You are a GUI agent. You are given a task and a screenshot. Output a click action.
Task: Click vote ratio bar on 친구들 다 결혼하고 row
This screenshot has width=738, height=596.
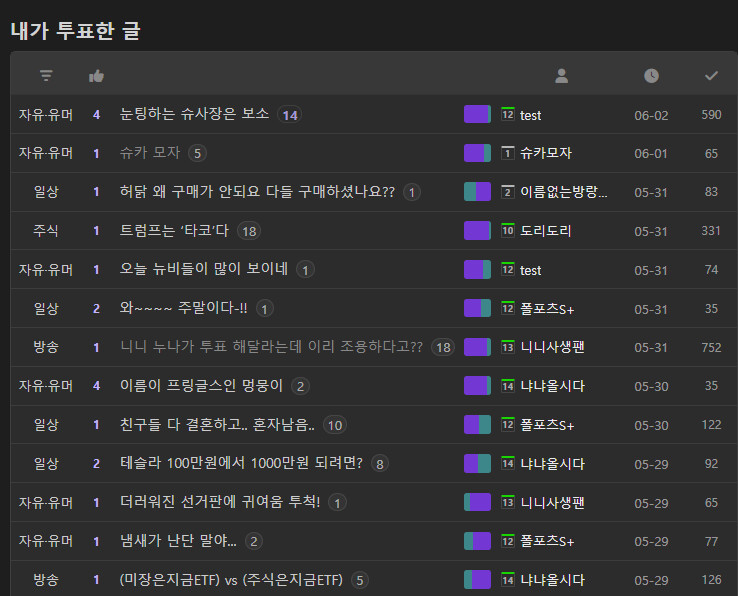coord(477,425)
